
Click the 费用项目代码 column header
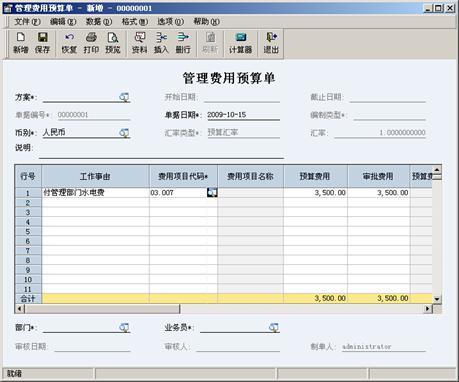click(183, 176)
